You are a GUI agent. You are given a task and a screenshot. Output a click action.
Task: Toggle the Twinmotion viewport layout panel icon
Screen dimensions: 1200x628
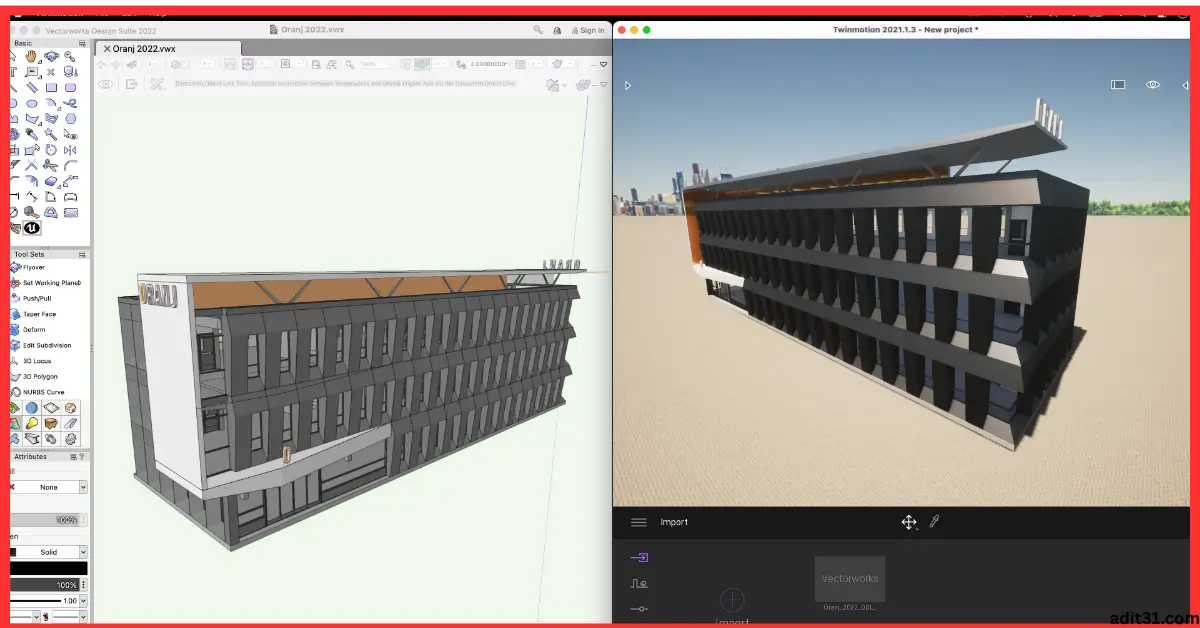click(1118, 85)
